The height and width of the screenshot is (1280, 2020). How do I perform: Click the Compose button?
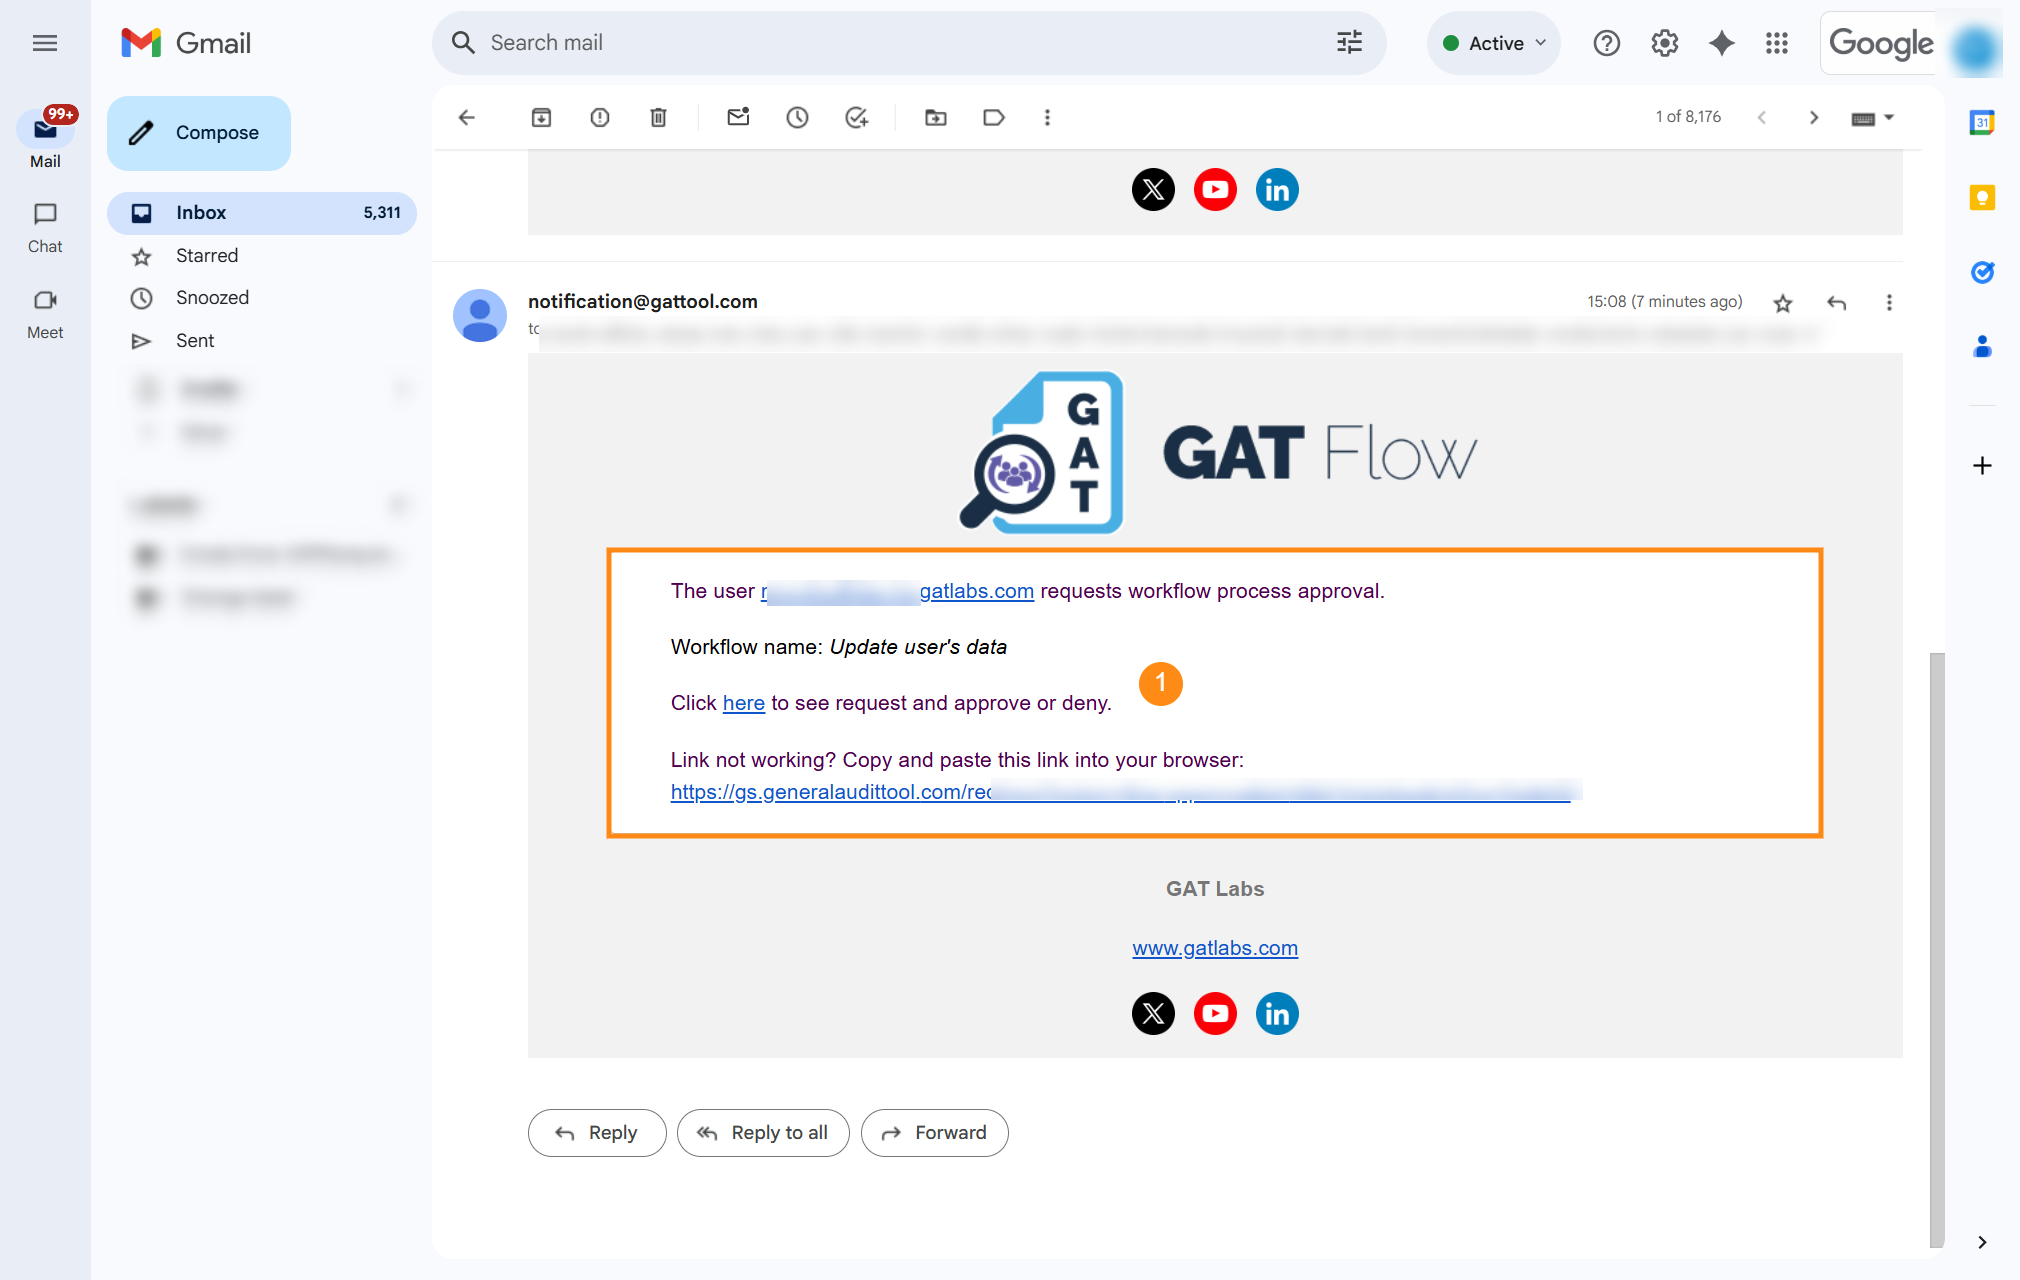pyautogui.click(x=199, y=133)
